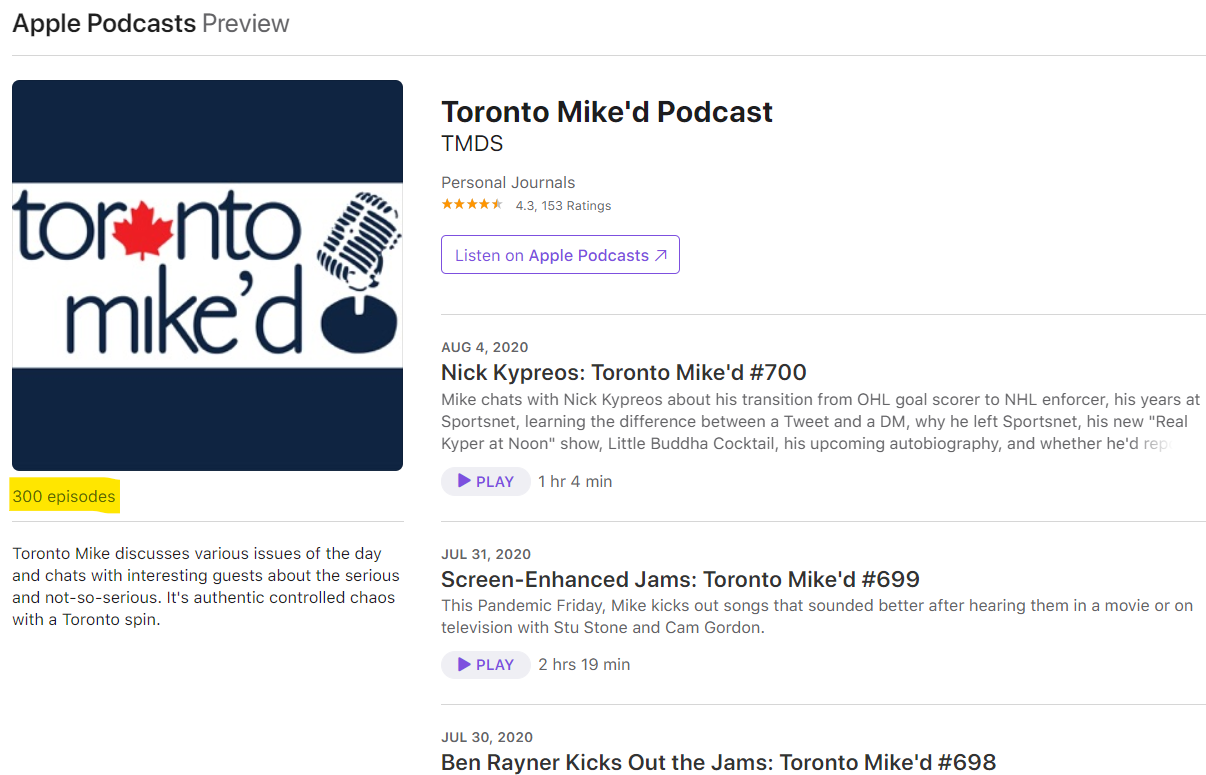Image resolution: width=1206 pixels, height=775 pixels.
Task: Click the highlighted 300 episodes text
Action: [64, 496]
